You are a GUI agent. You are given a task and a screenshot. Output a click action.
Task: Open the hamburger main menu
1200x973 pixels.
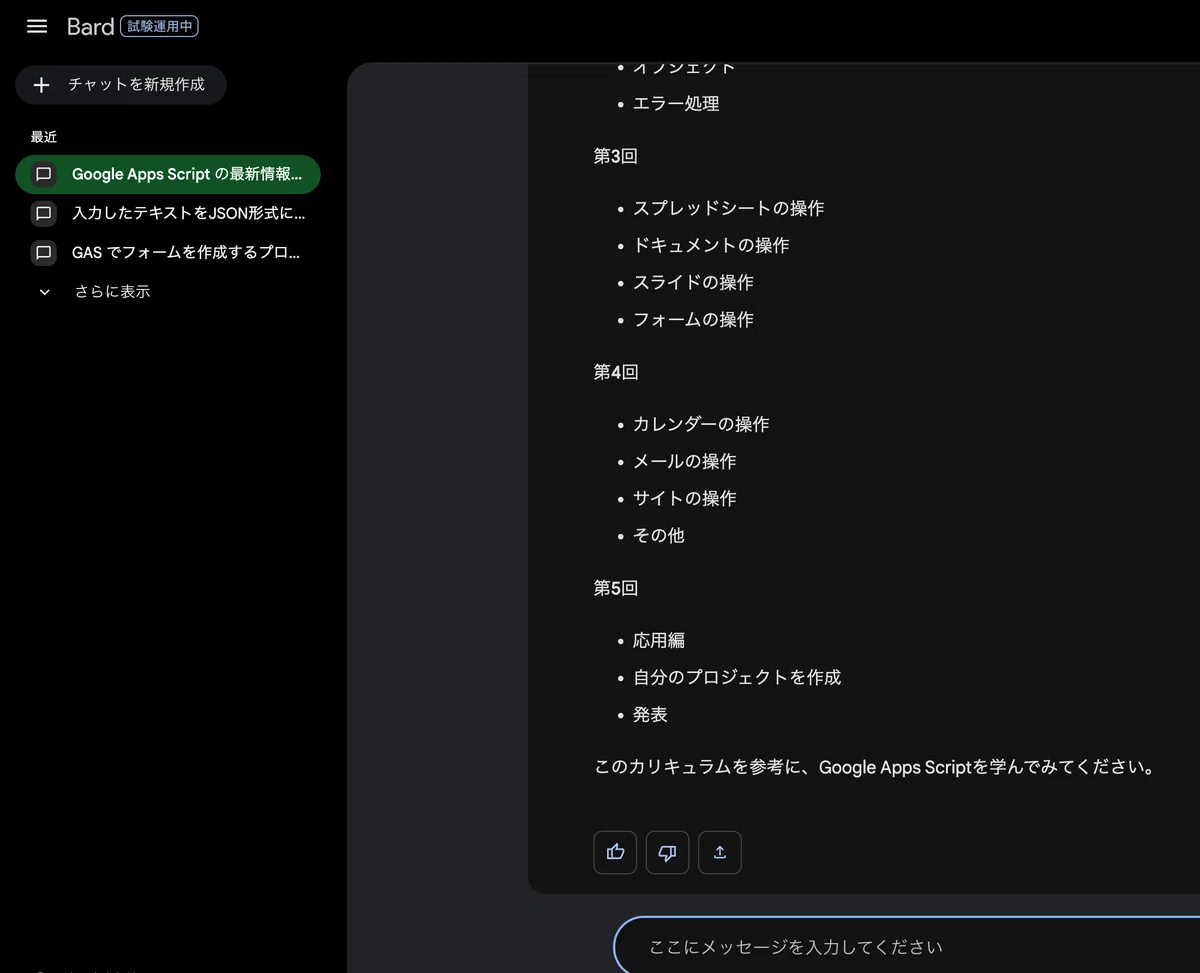(x=37, y=27)
